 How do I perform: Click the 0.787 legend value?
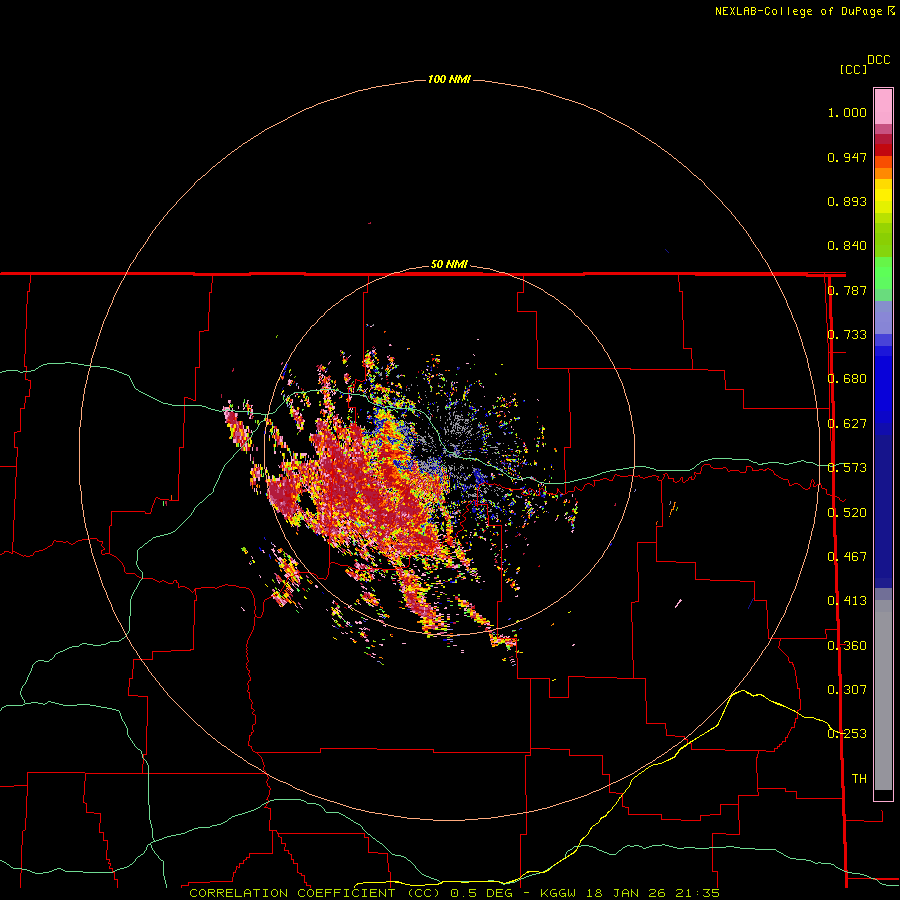847,290
